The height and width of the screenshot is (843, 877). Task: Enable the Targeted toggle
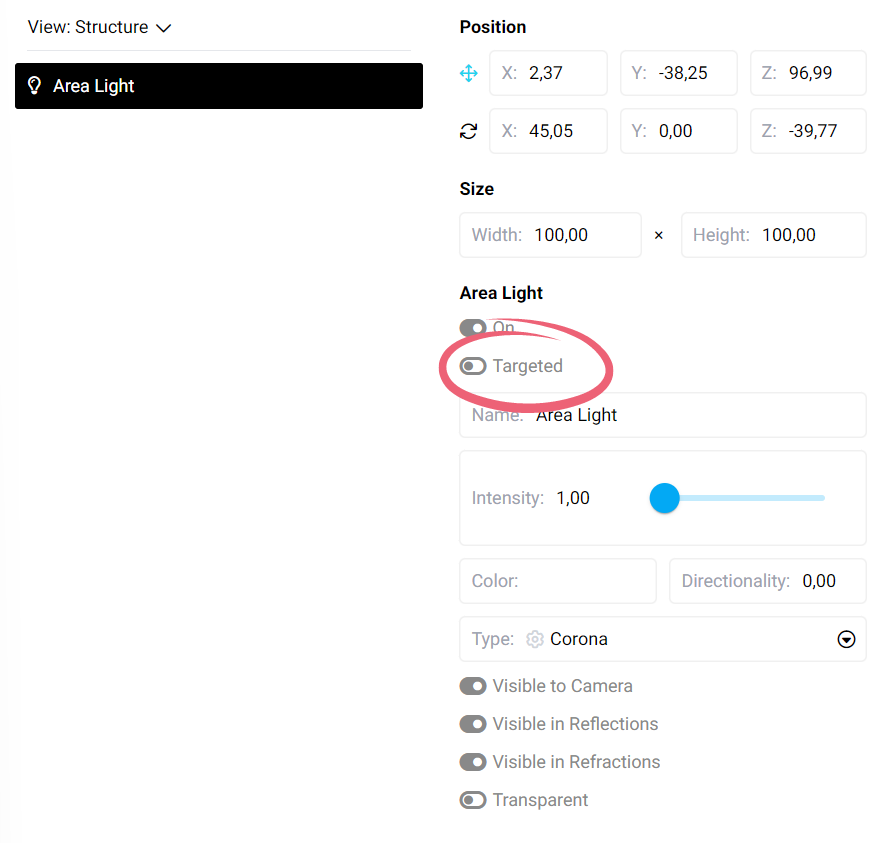pyautogui.click(x=473, y=366)
